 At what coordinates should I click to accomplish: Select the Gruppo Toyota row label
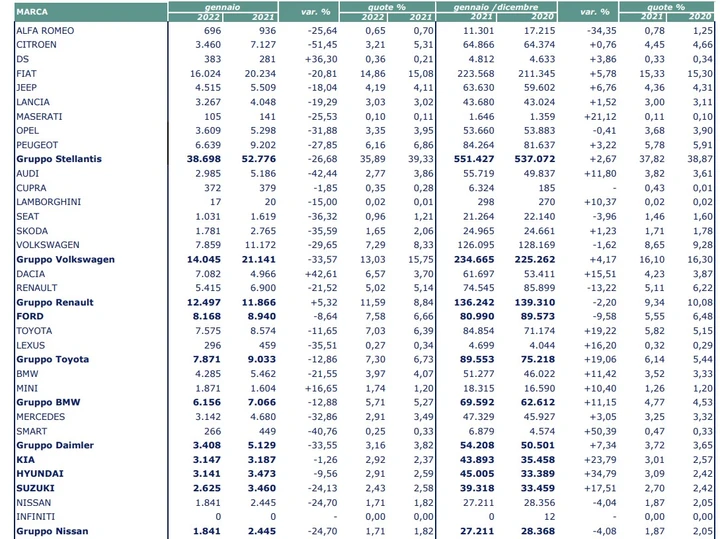(53, 359)
